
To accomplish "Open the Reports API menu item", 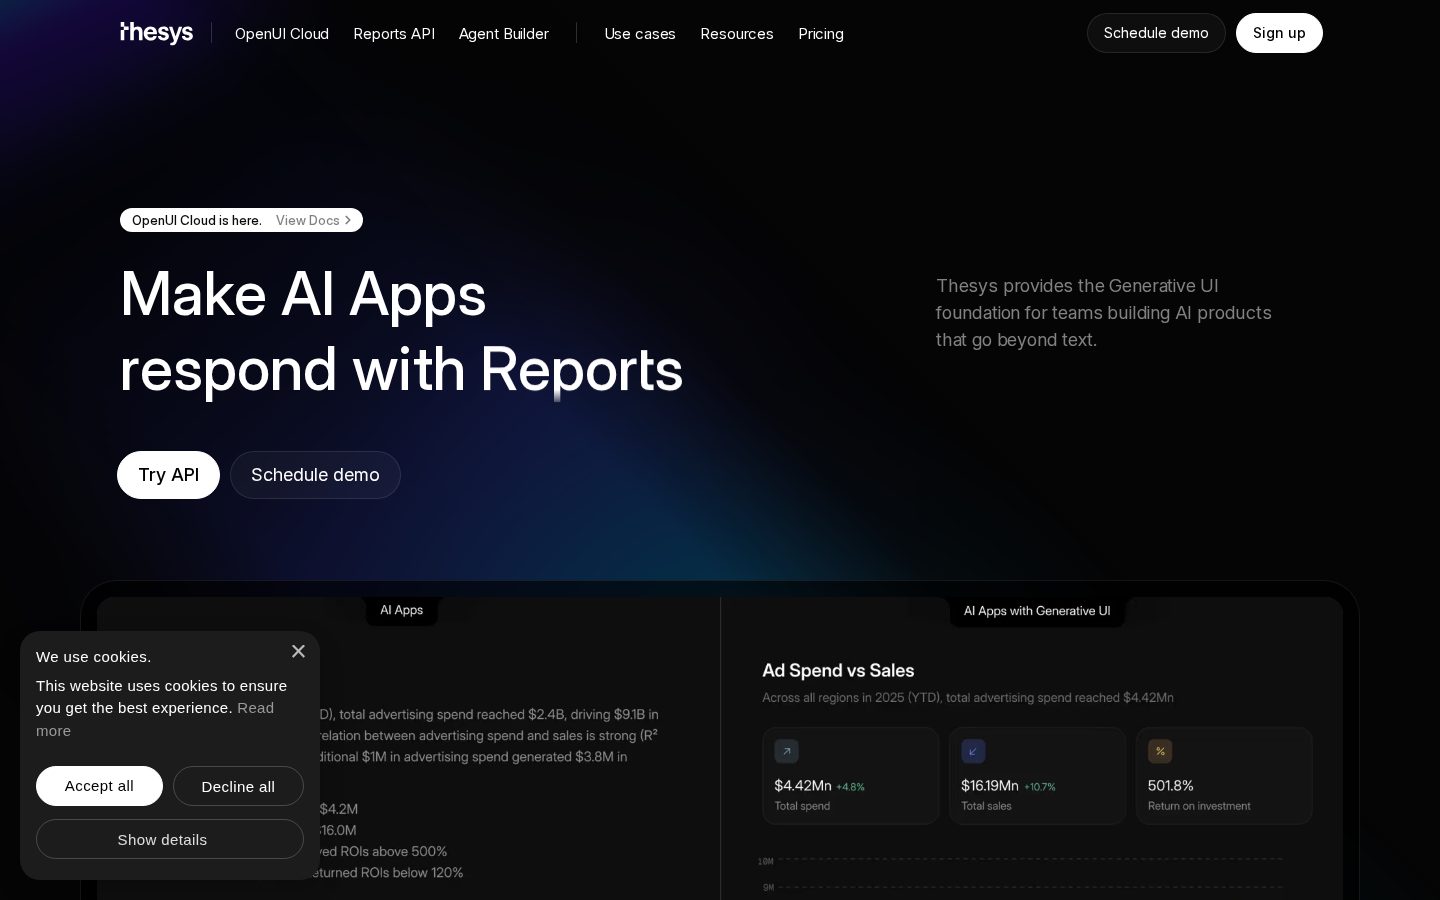I will (x=394, y=34).
